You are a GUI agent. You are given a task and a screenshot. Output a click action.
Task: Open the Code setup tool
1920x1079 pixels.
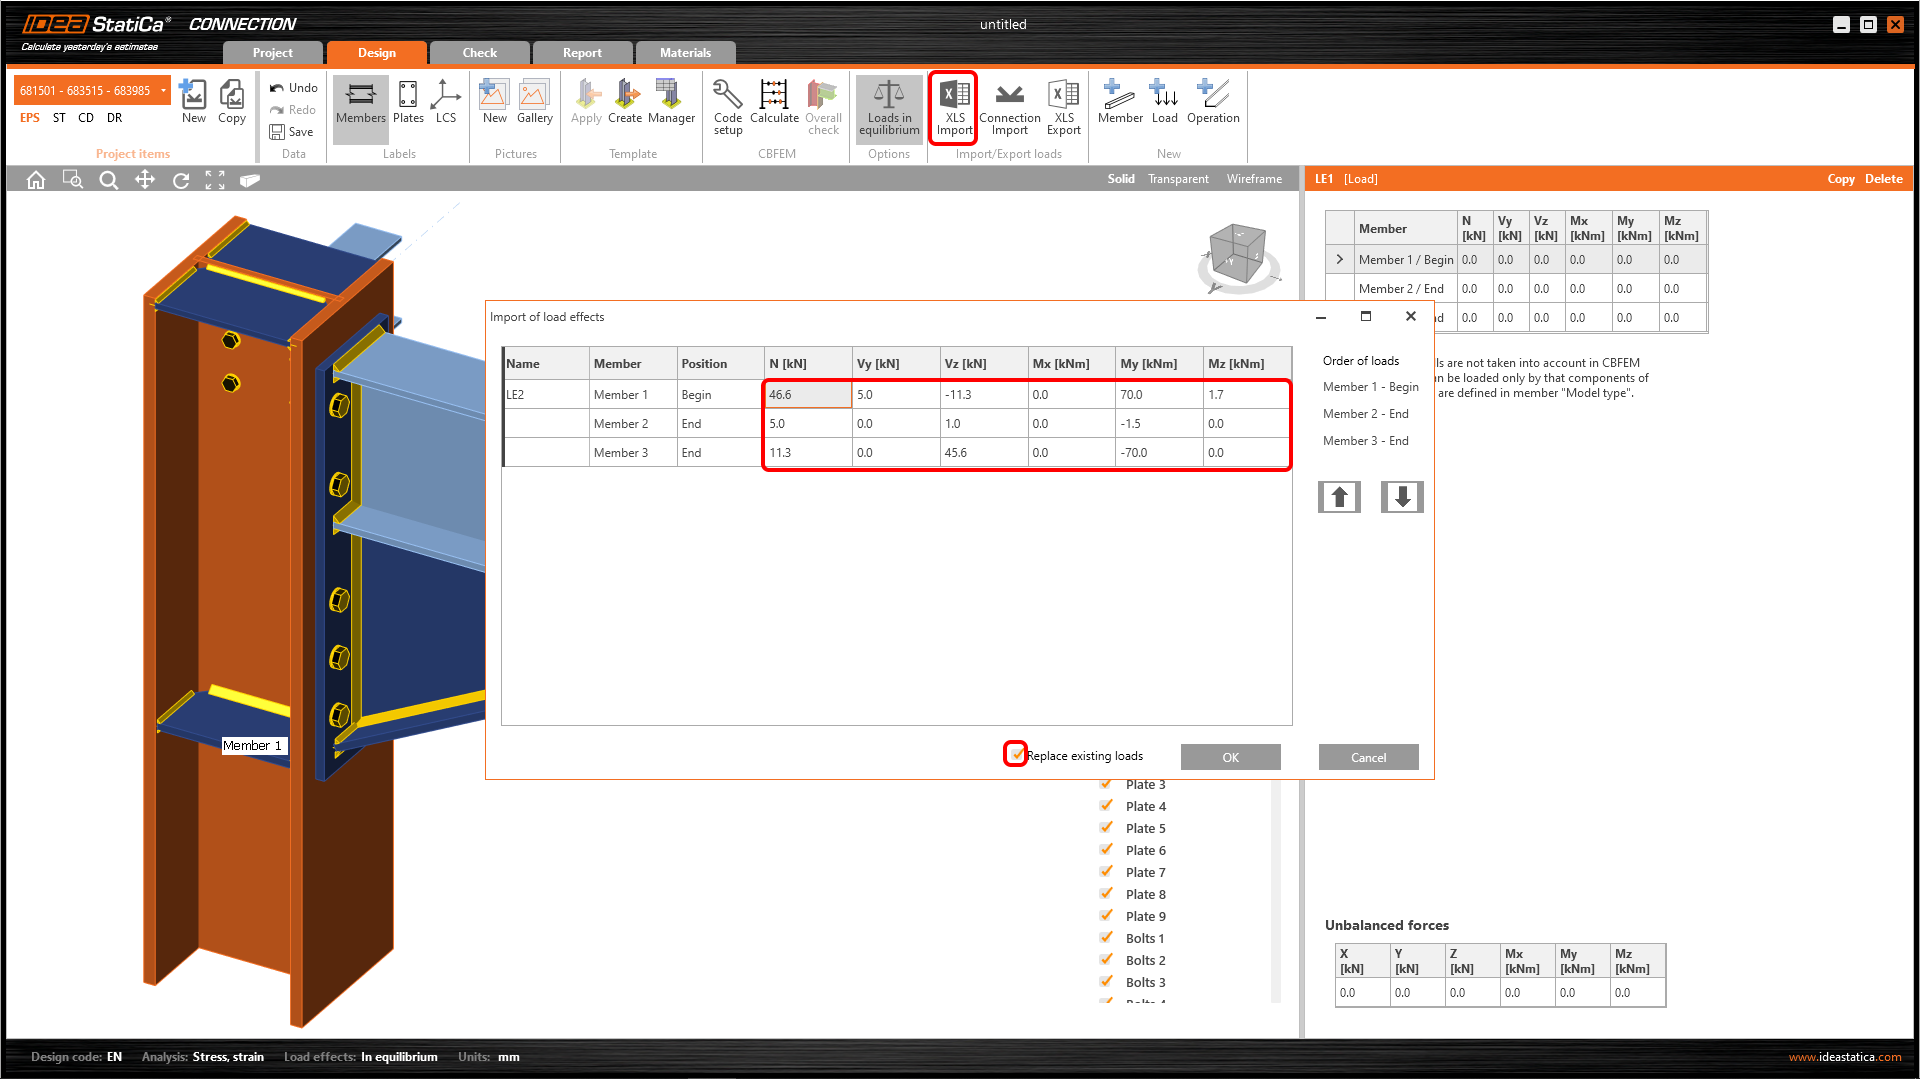727,106
